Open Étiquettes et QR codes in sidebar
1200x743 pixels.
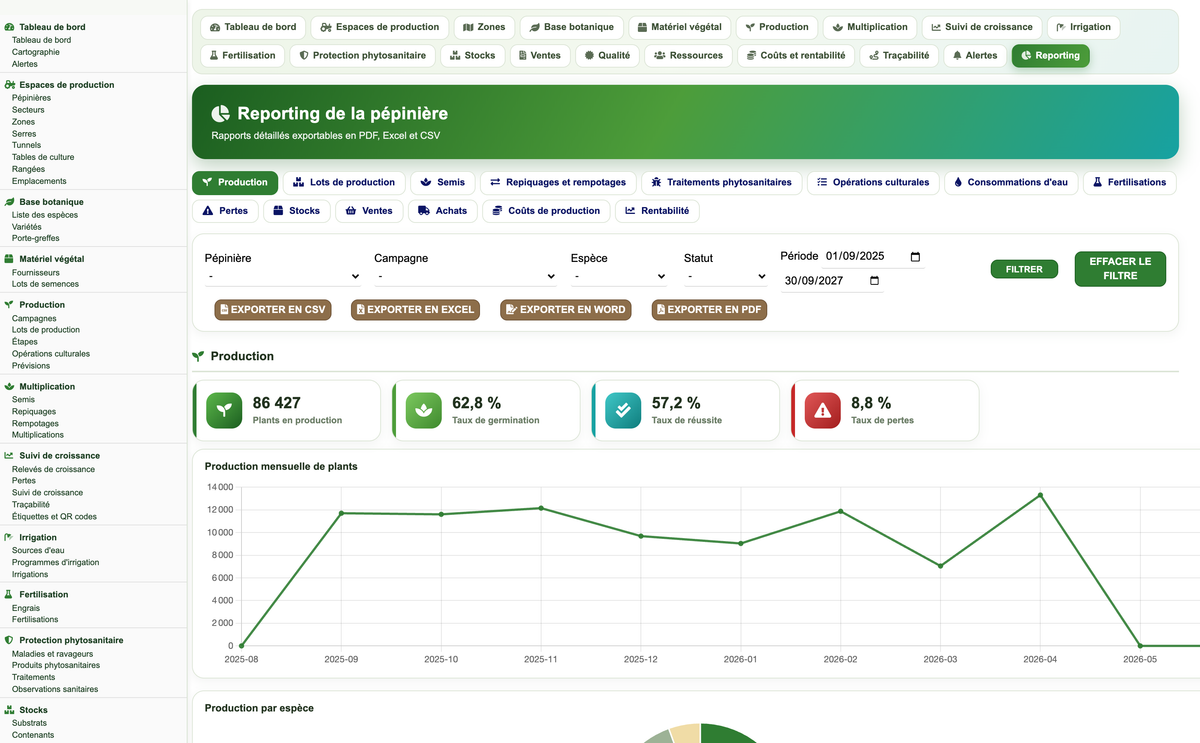(54, 517)
